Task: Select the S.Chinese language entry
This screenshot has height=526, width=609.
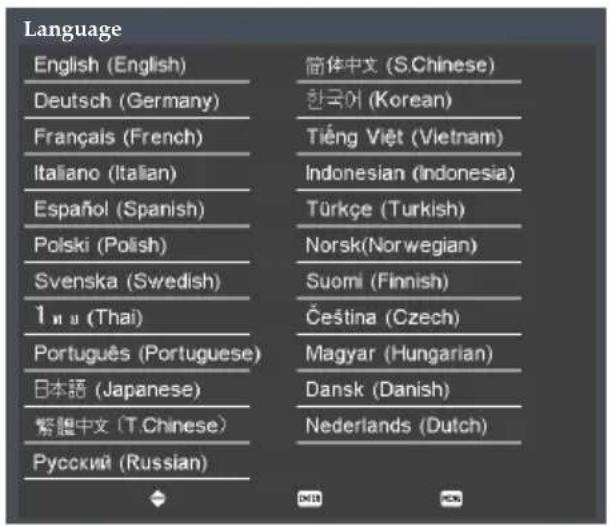Action: click(400, 65)
